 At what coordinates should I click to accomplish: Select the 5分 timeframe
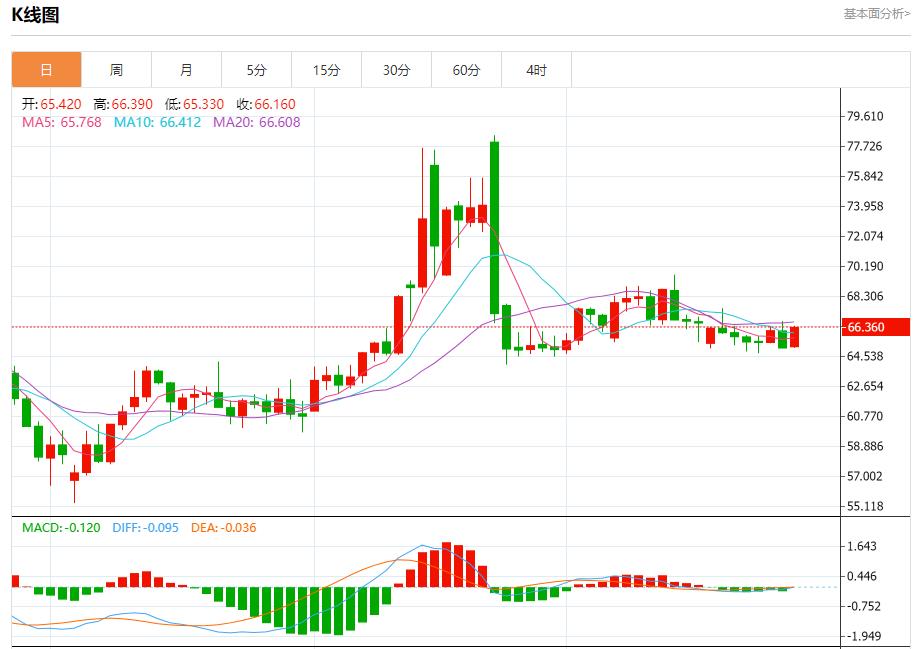256,69
